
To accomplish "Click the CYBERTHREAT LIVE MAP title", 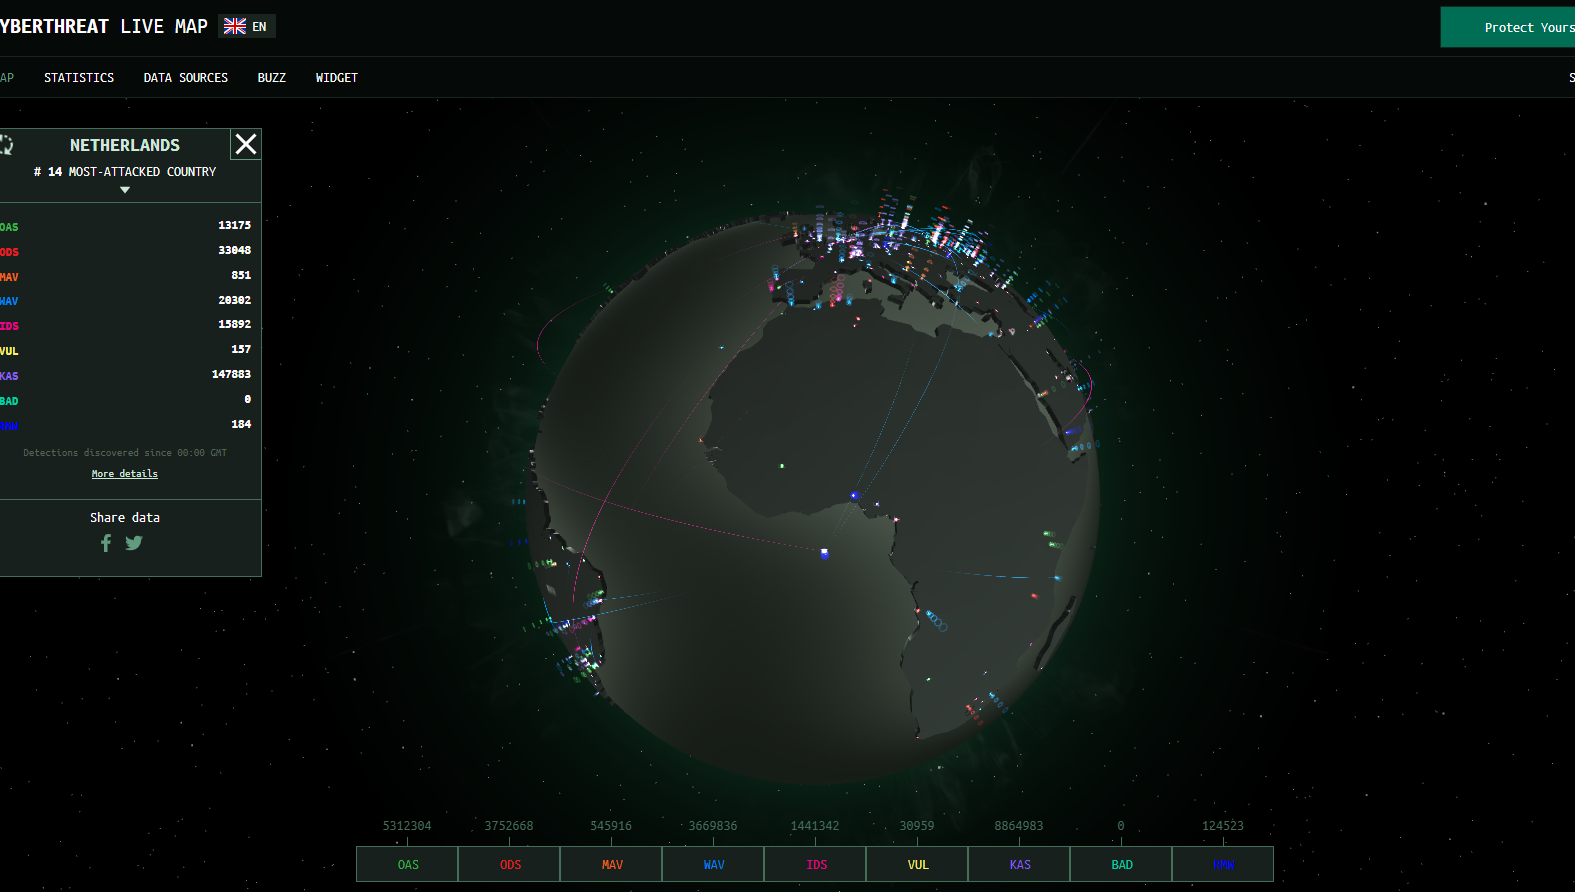I will point(104,26).
